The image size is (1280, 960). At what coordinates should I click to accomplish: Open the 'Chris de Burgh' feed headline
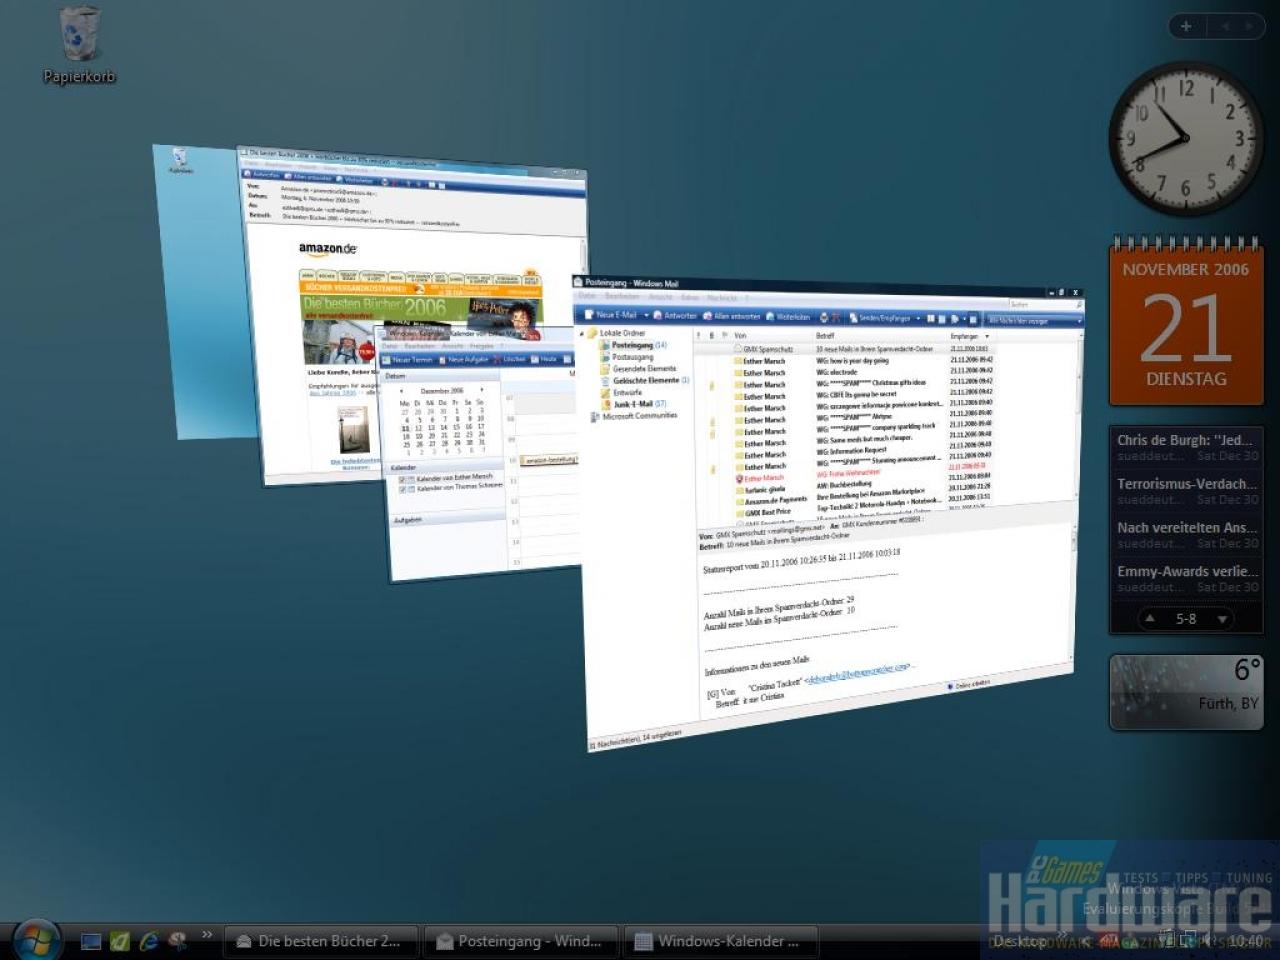[1186, 447]
